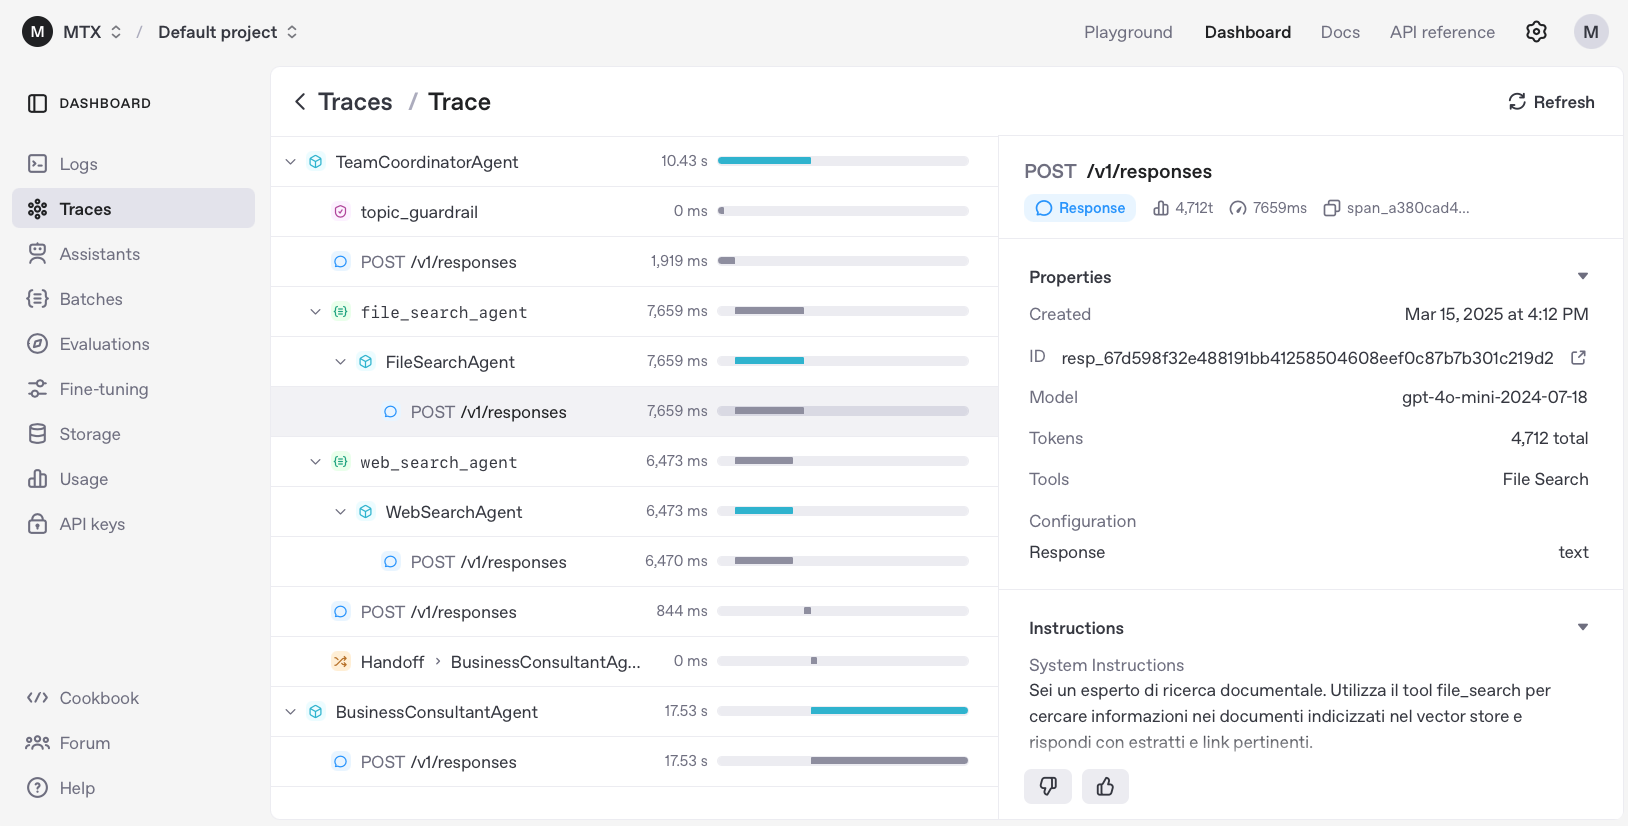Open the Default project selector
The image size is (1628, 826).
click(x=228, y=32)
